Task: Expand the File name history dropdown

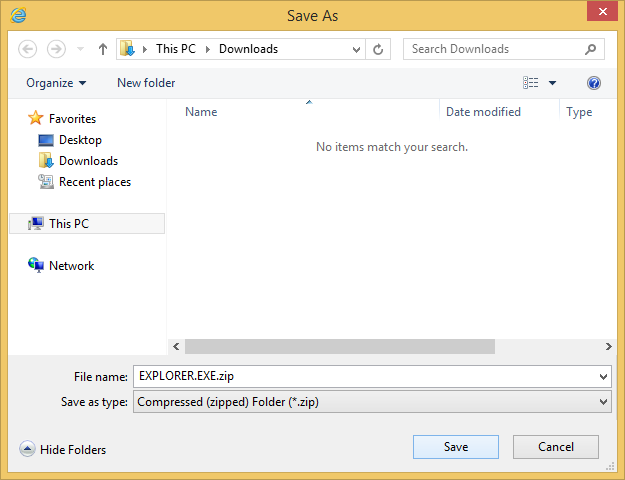Action: coord(602,377)
